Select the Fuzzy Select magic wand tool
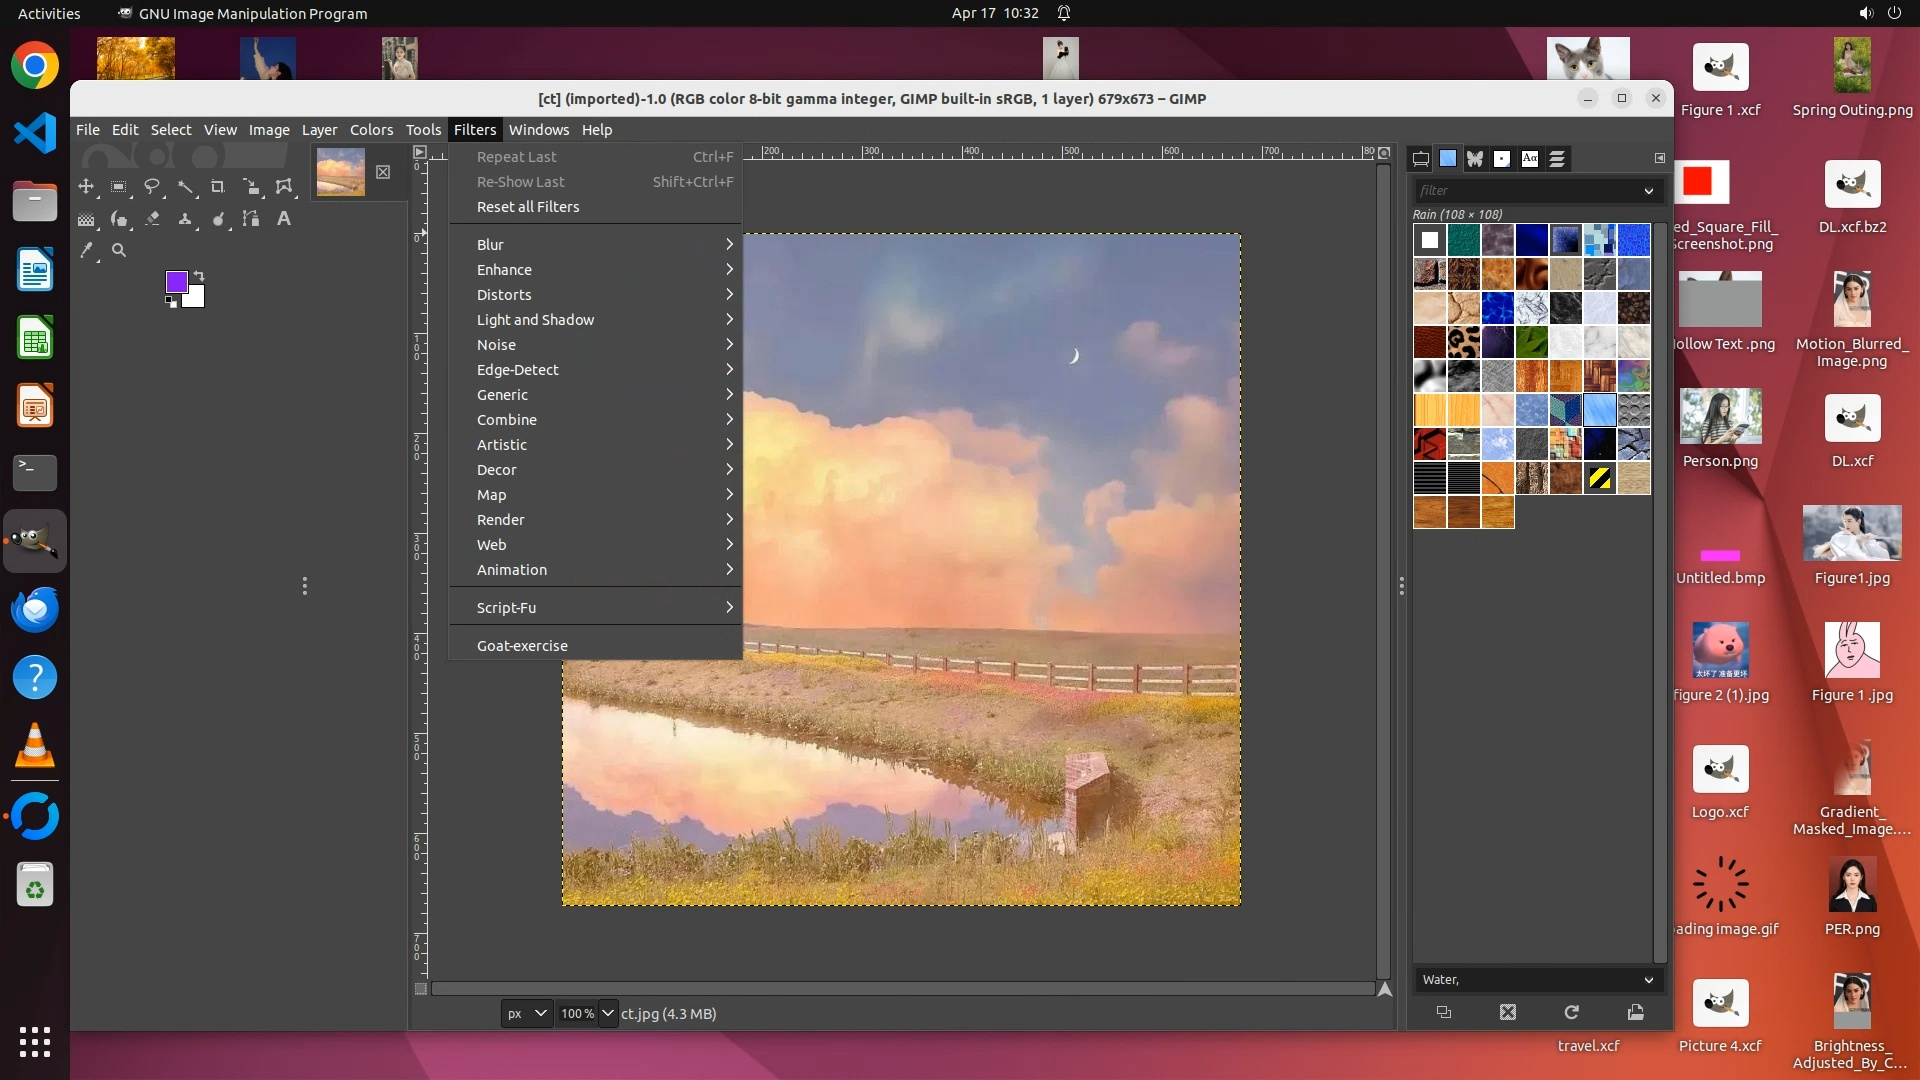This screenshot has width=1920, height=1080. [185, 187]
